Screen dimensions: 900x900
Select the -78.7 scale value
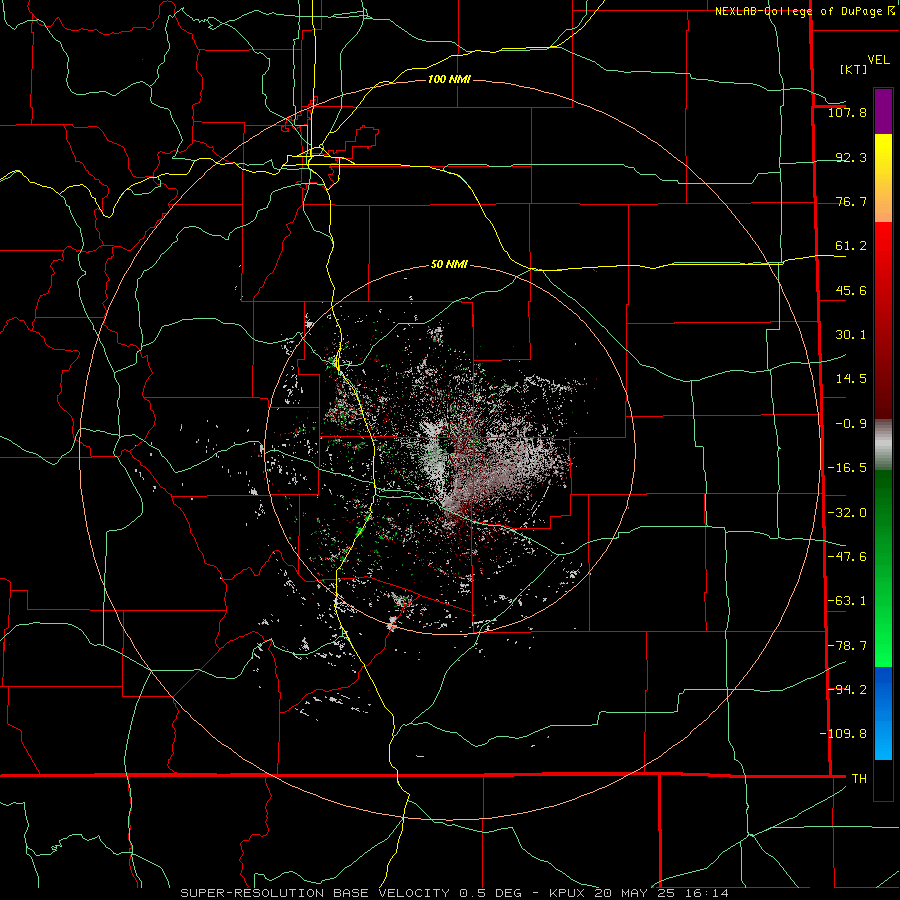click(847, 646)
